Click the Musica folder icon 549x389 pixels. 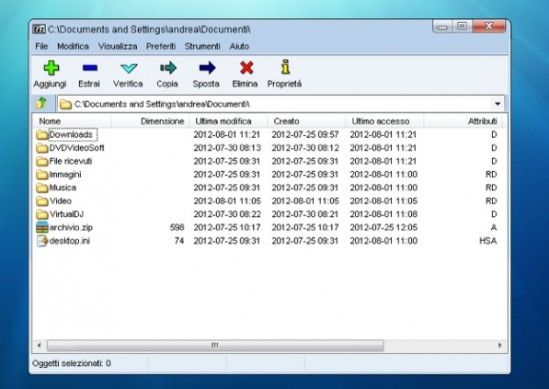click(x=42, y=188)
